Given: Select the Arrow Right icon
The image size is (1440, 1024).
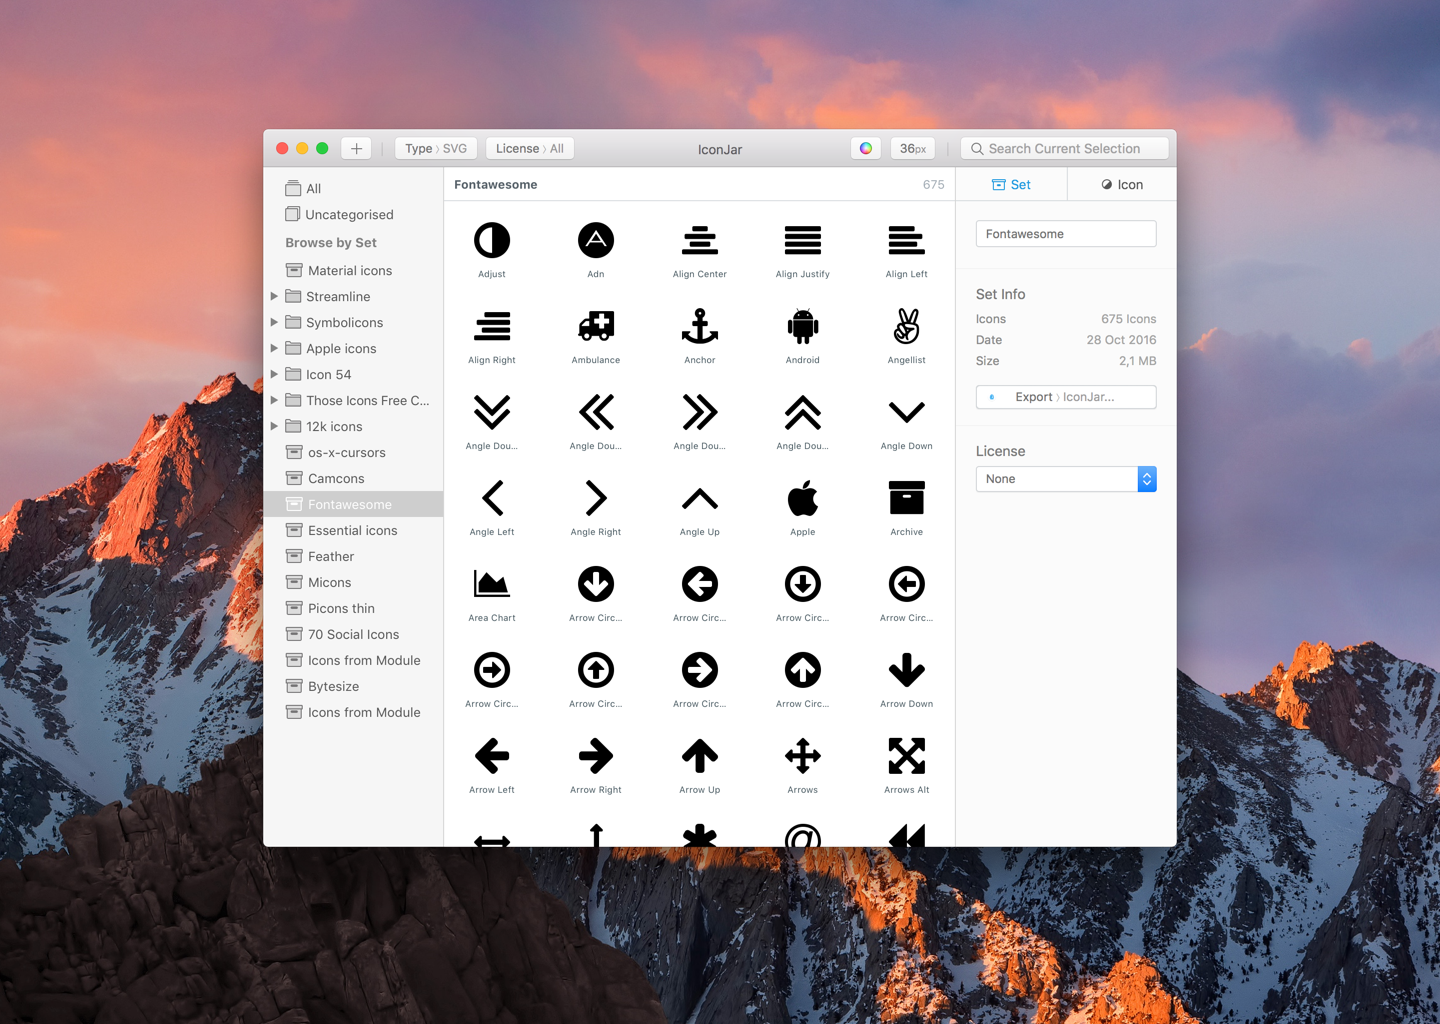Looking at the screenshot, I should point(596,757).
